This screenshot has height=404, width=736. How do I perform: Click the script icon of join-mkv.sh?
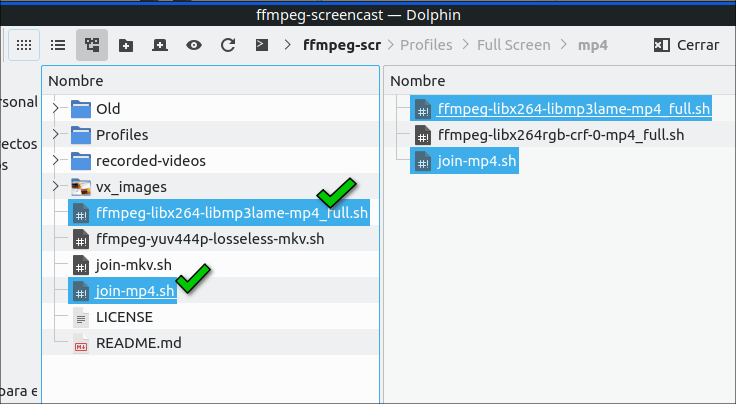81,265
